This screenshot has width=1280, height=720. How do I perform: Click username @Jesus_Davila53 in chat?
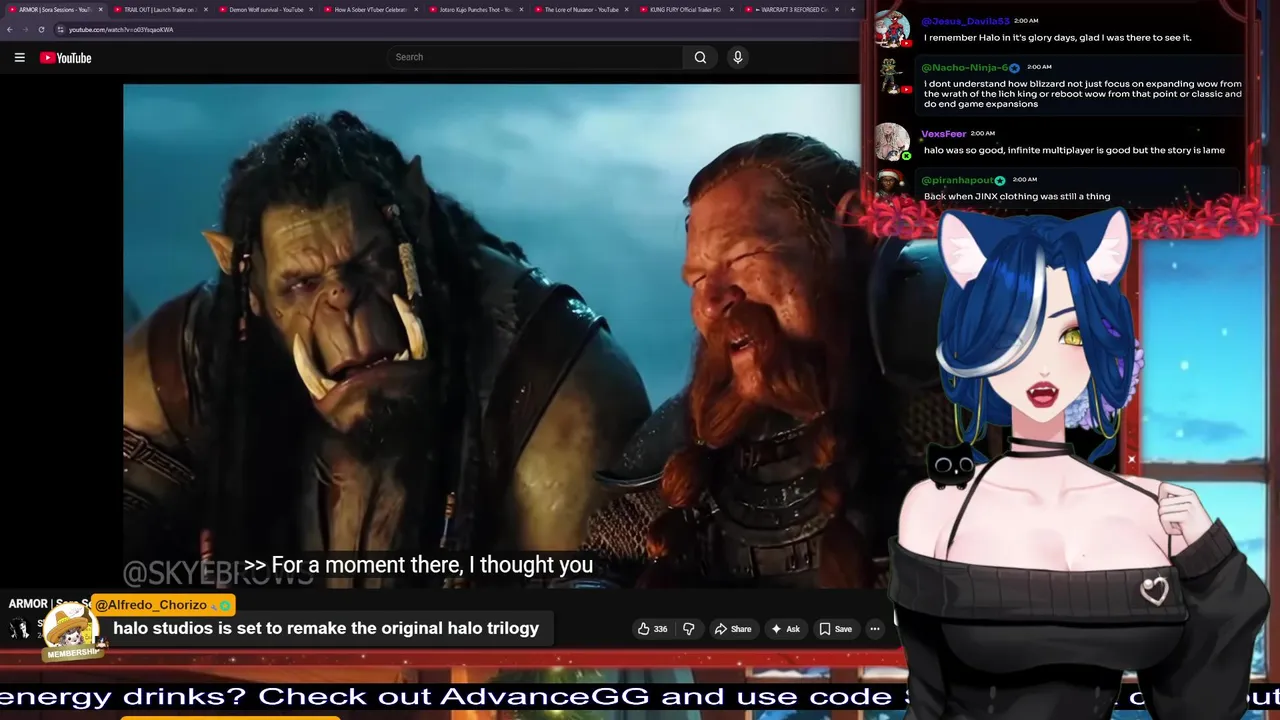coord(965,21)
